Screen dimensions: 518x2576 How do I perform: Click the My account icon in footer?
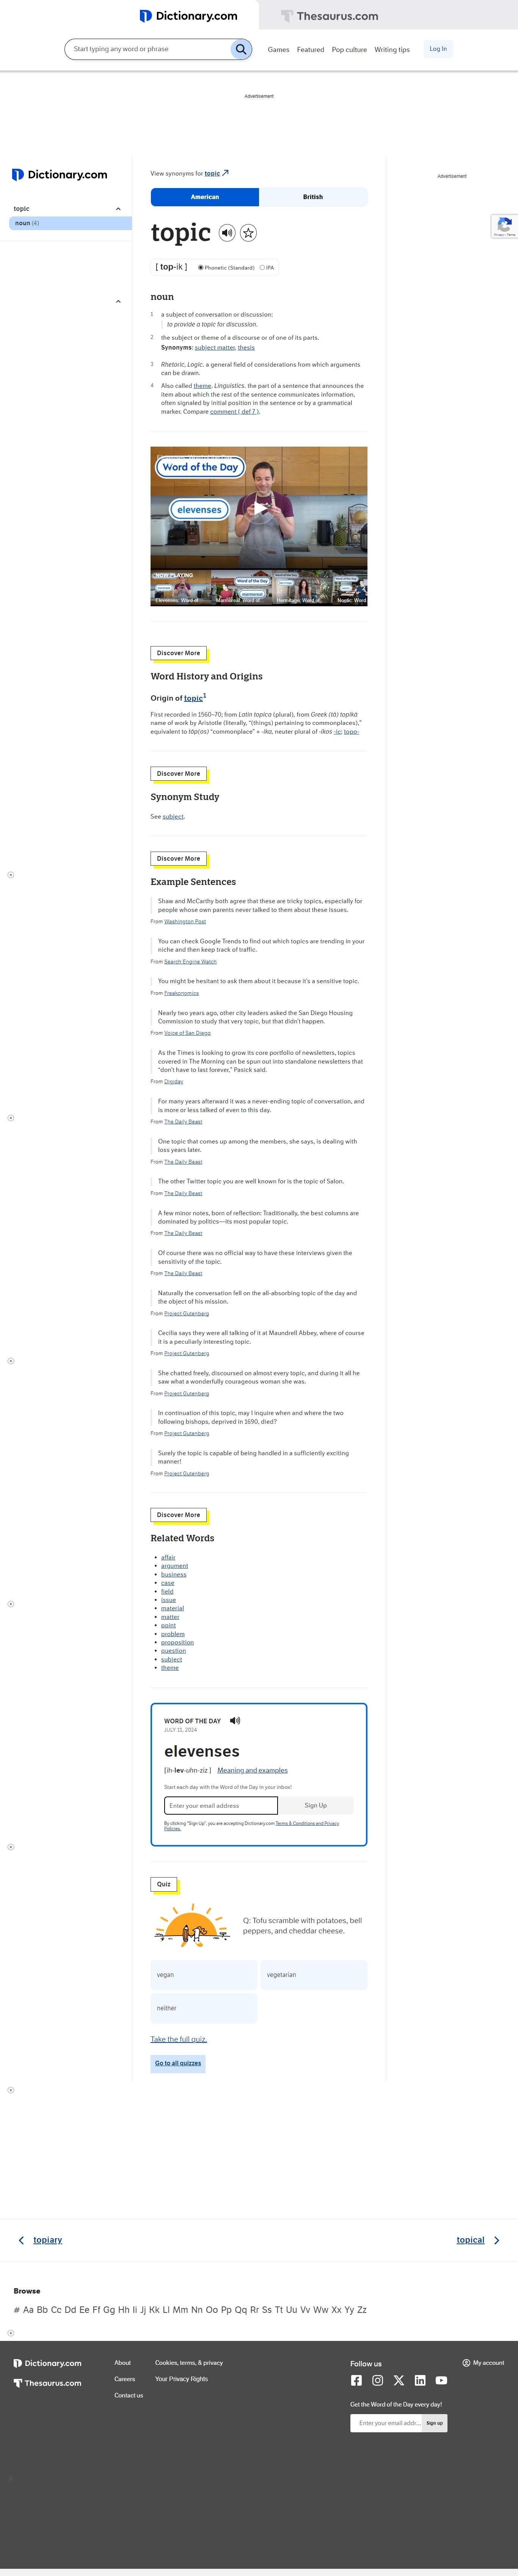[x=466, y=2362]
